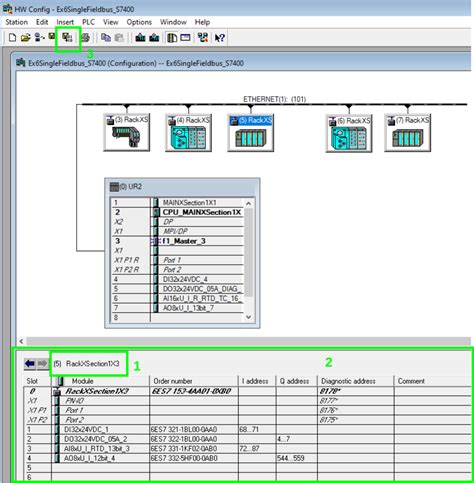Select AI8xU_I_RTD_13bit_3 module row
The height and width of the screenshot is (483, 474).
tap(248, 449)
